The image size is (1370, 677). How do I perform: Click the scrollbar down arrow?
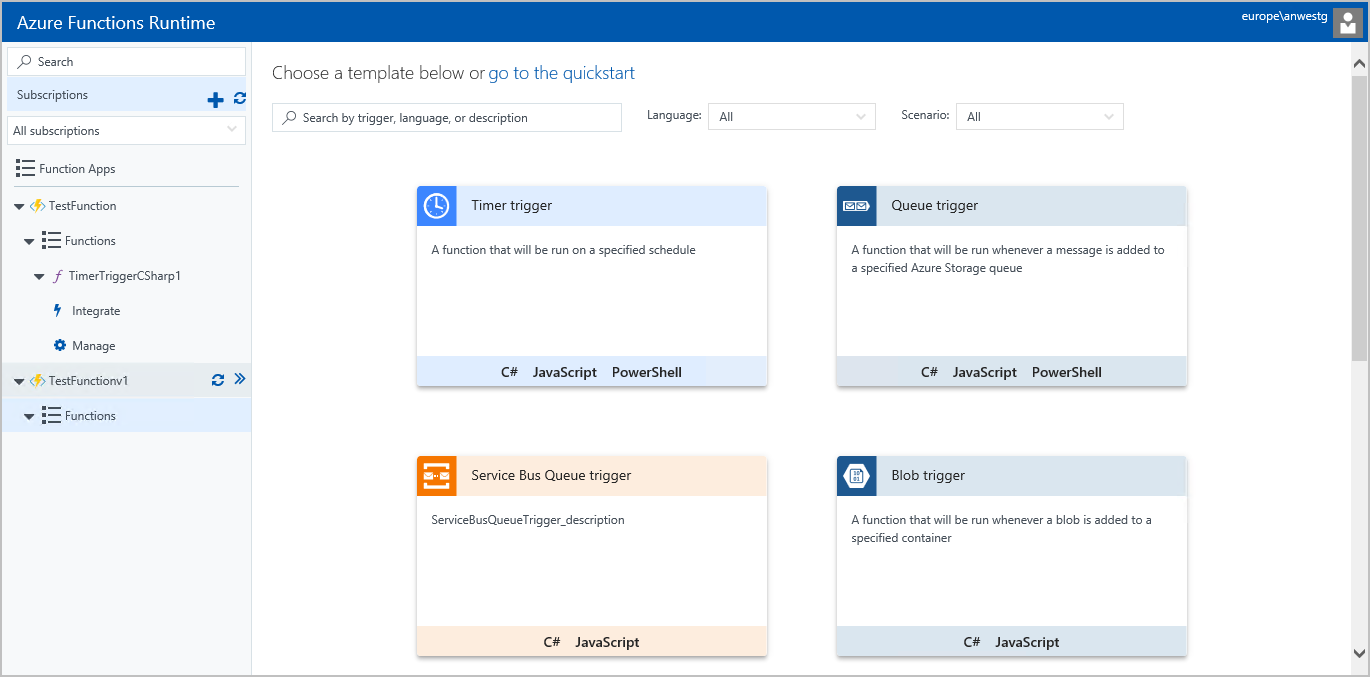(1359, 653)
